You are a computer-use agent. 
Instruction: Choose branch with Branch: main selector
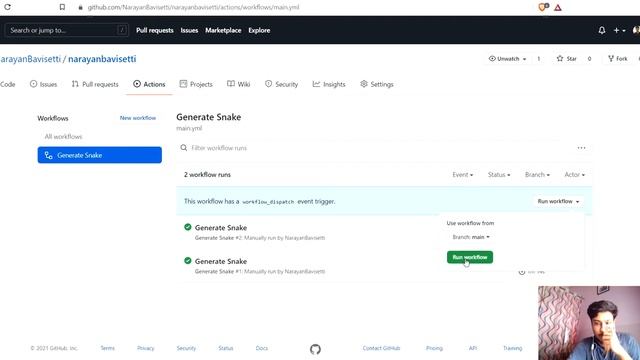pos(471,237)
